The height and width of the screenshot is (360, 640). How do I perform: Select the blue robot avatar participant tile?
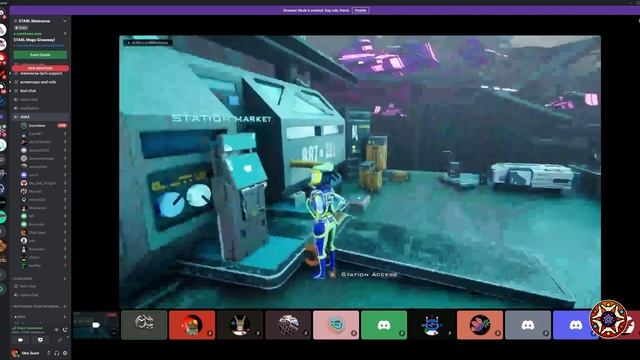click(x=432, y=325)
